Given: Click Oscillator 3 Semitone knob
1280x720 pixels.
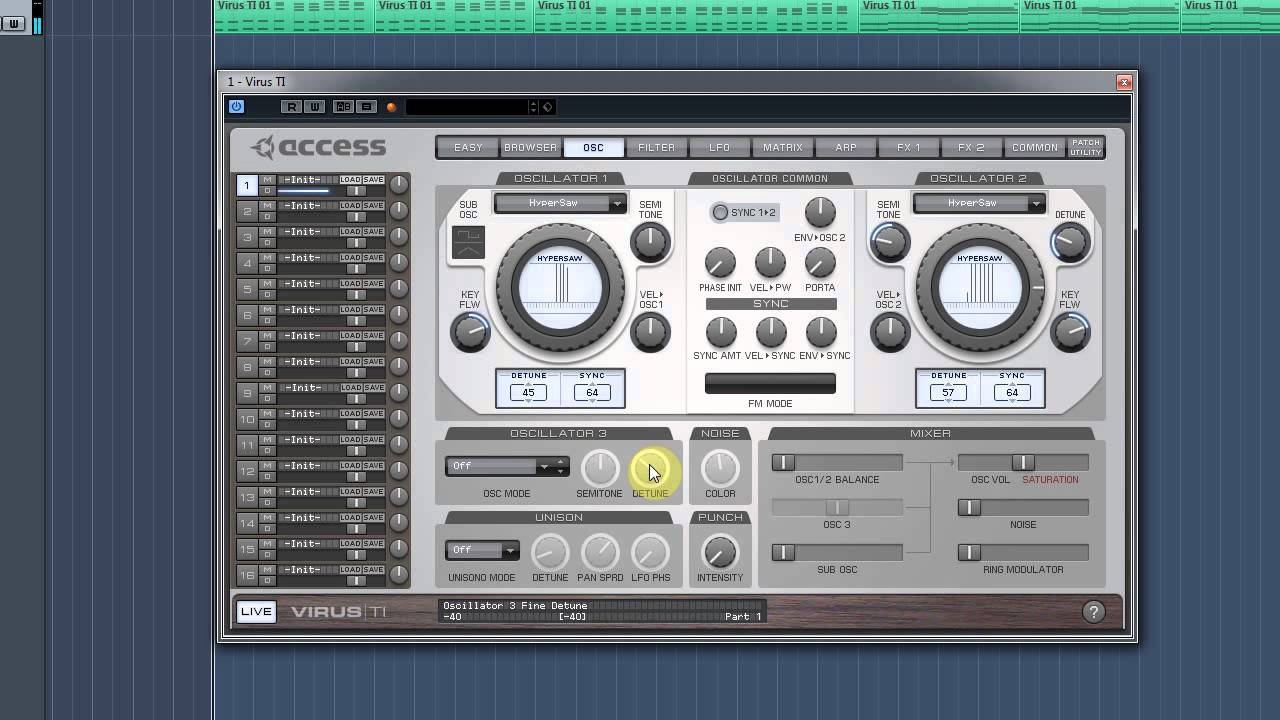Looking at the screenshot, I should [x=600, y=468].
